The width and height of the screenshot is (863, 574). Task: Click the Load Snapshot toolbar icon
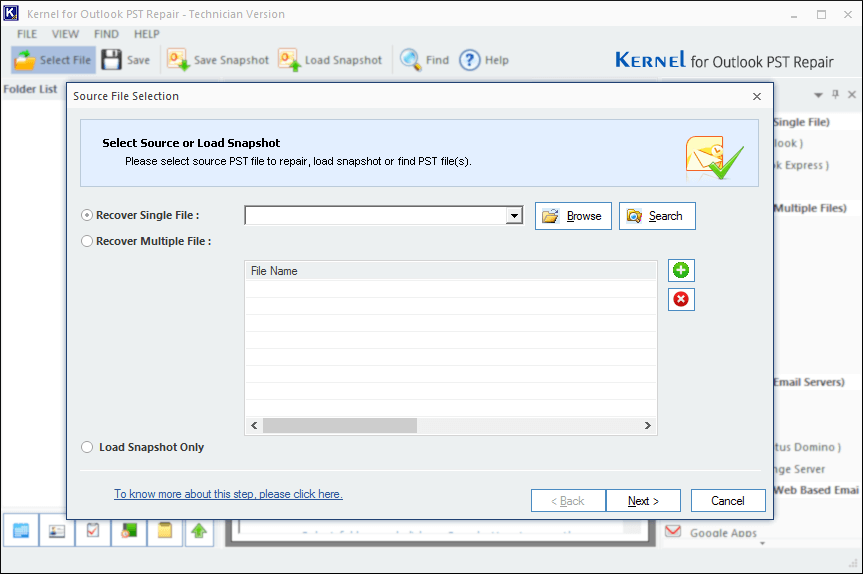click(290, 60)
